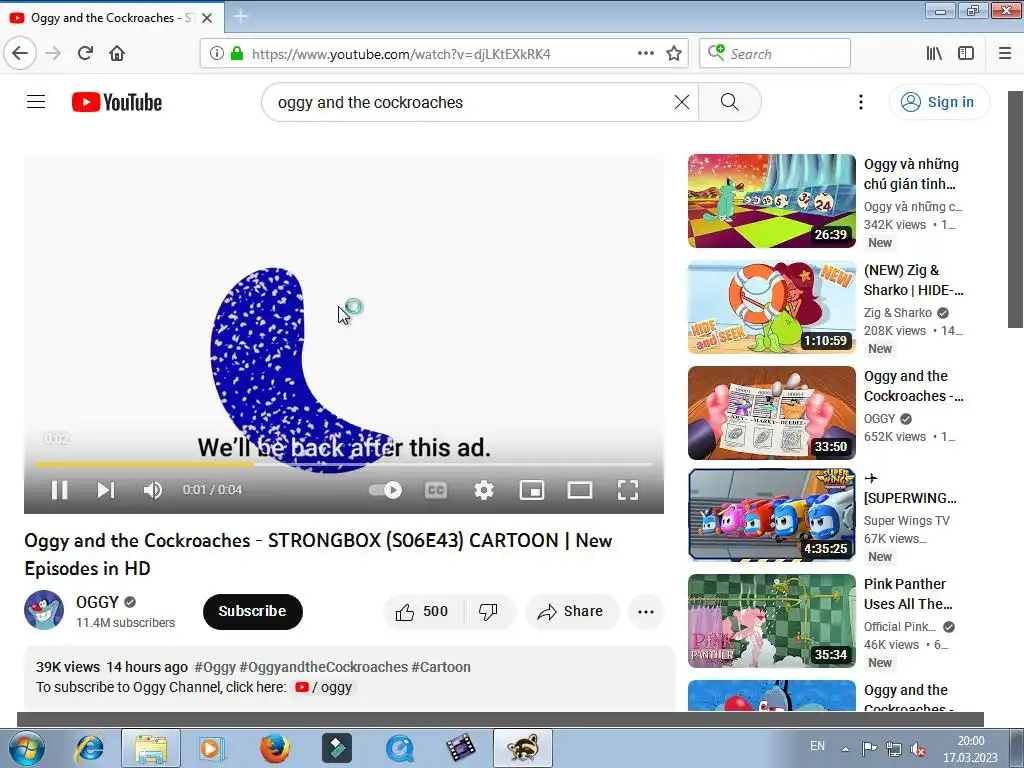1024x768 pixels.
Task: Toggle closed captions CC button
Action: click(436, 490)
